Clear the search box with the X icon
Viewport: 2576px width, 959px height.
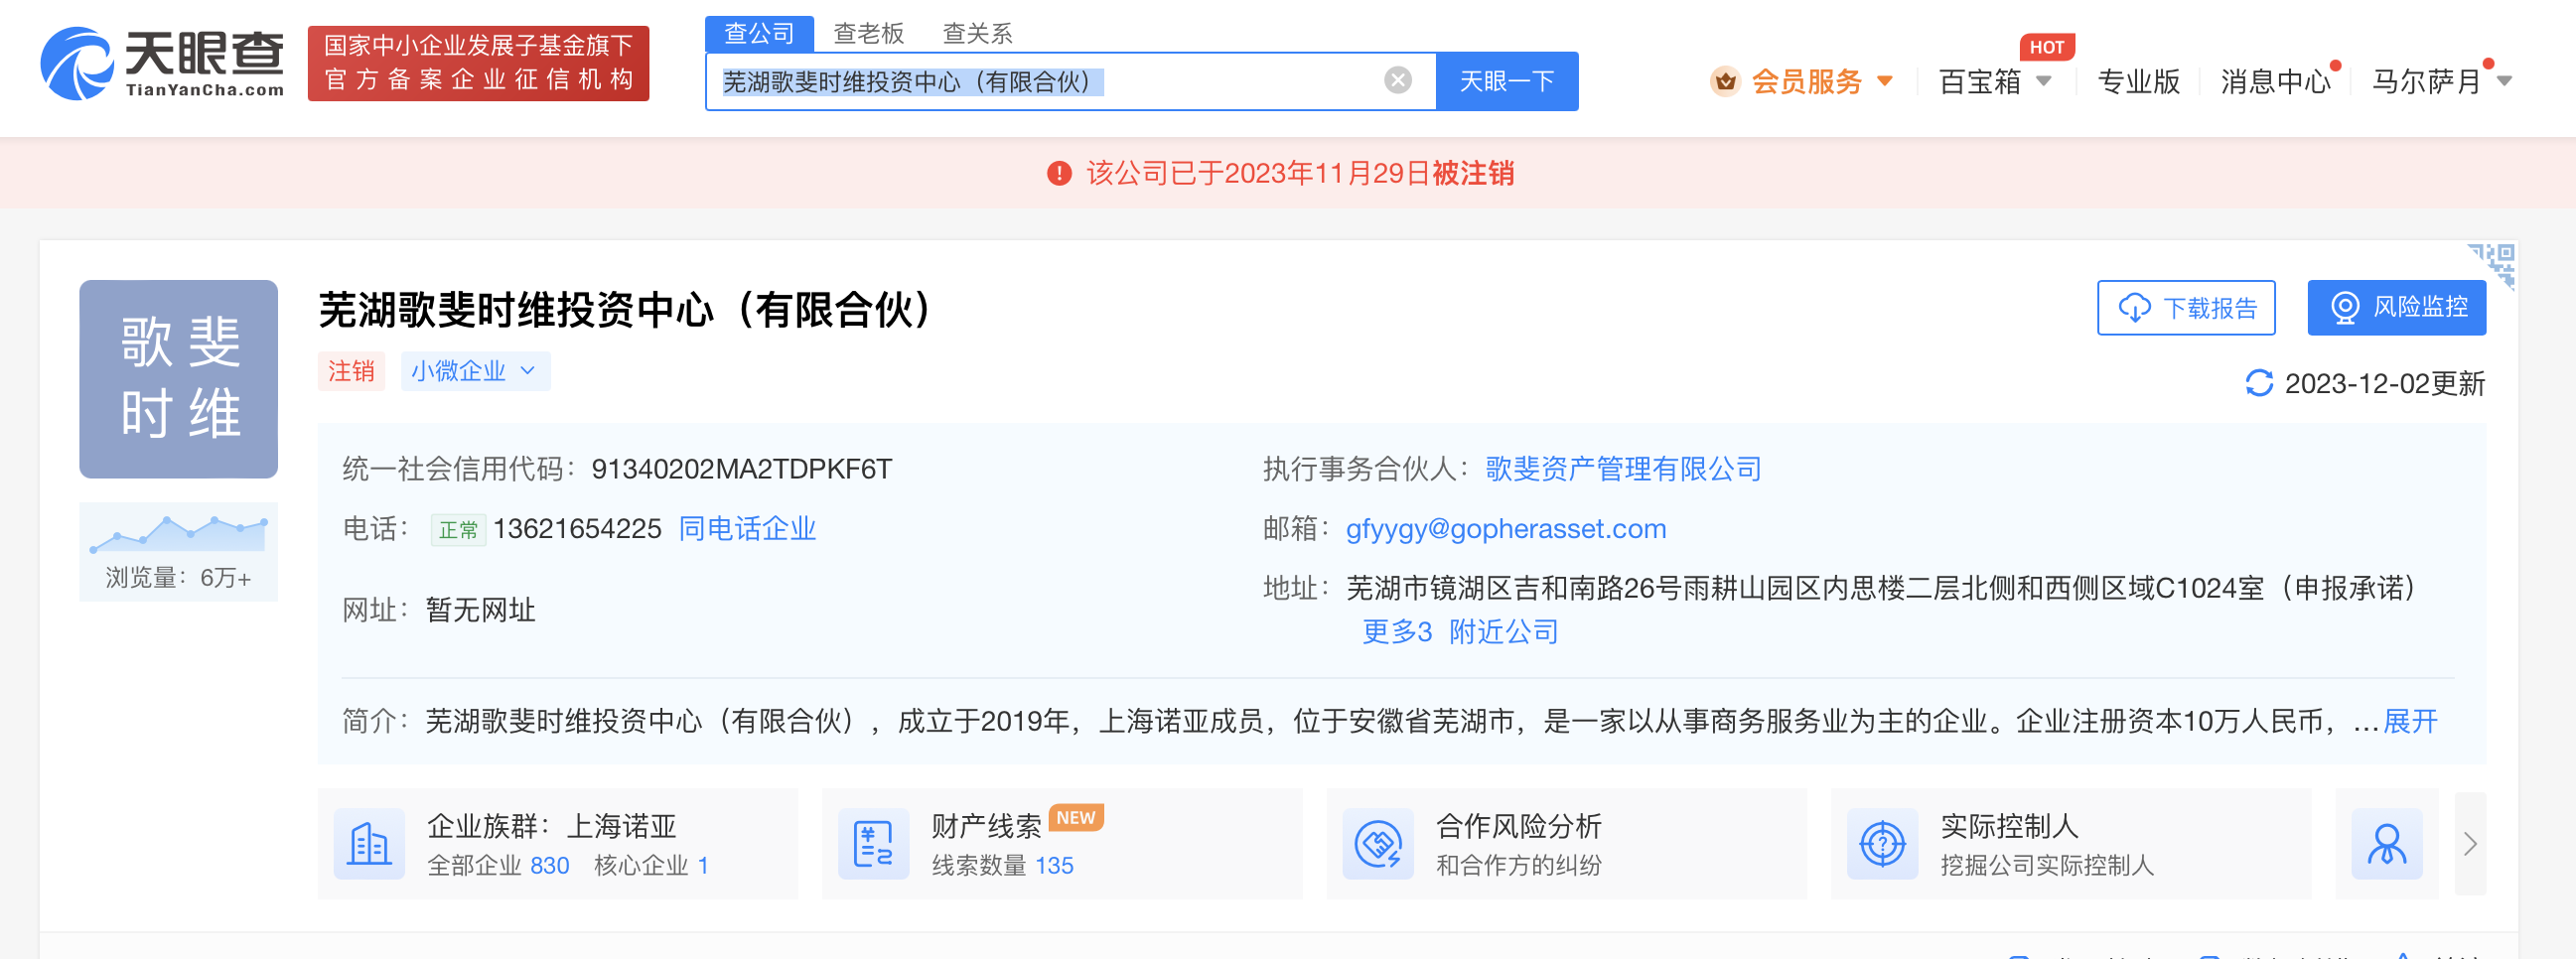point(1397,80)
